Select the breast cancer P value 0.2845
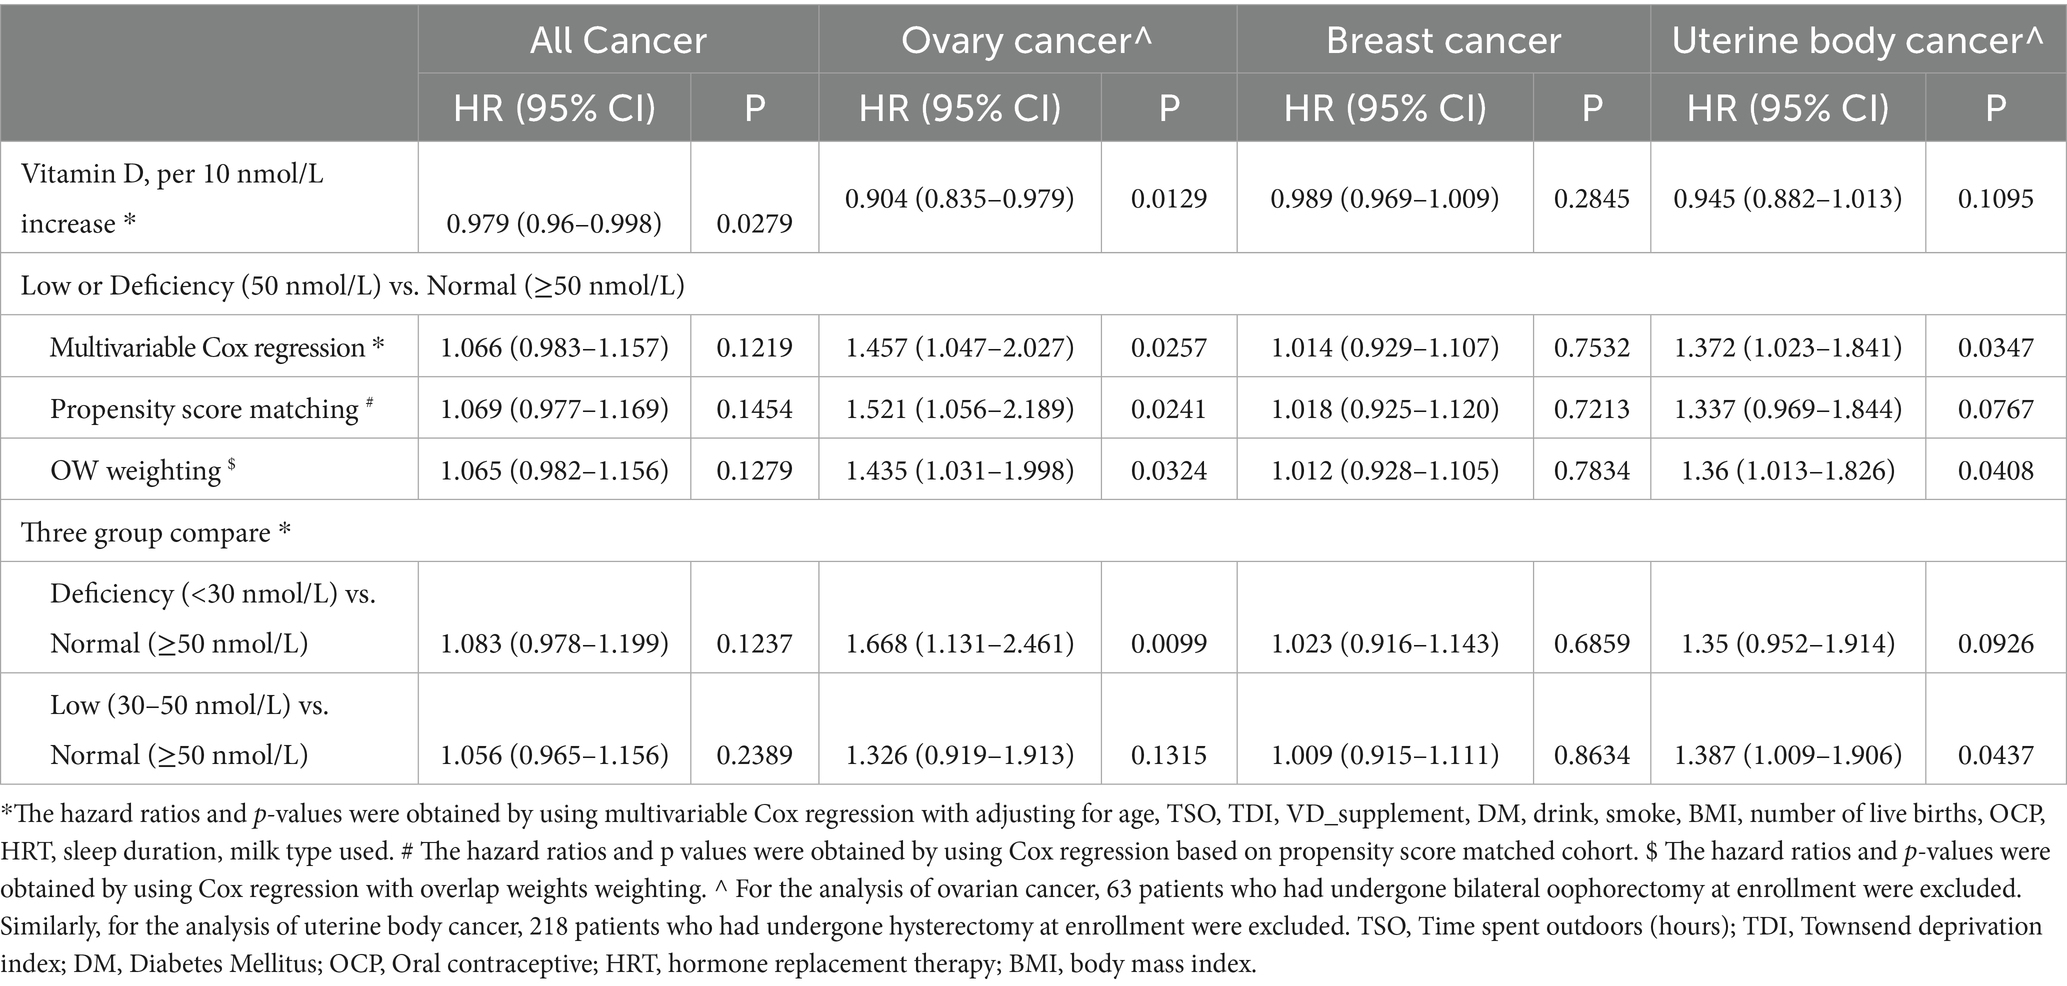2067x986 pixels. (x=1591, y=198)
